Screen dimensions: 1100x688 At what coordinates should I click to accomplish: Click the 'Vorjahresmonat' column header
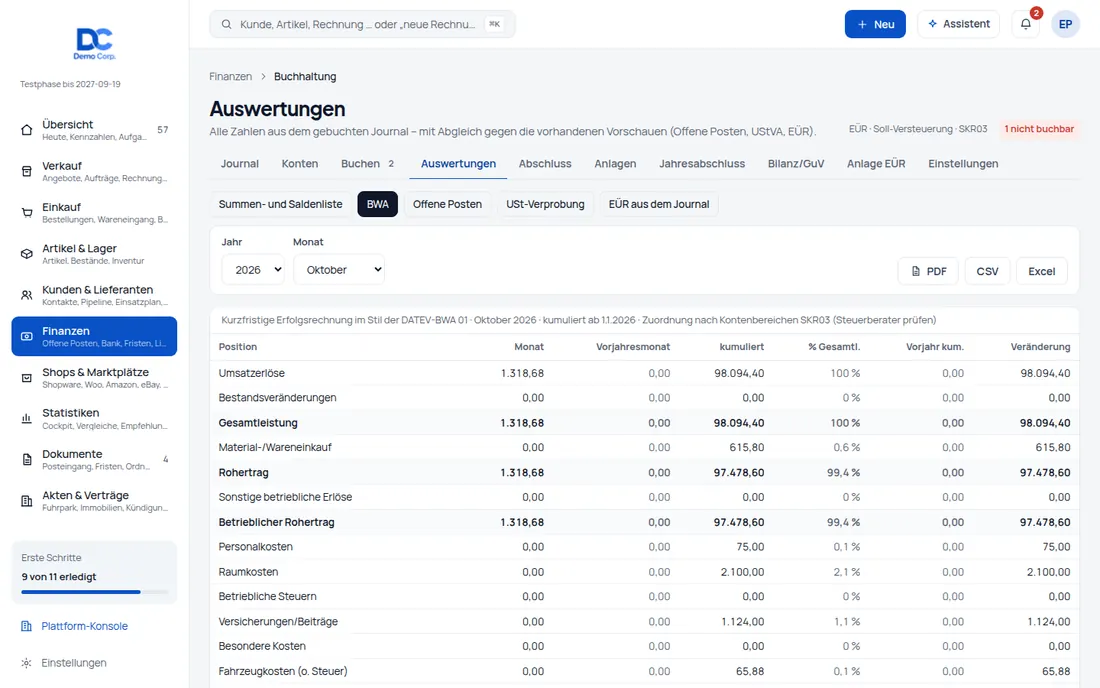(x=633, y=347)
